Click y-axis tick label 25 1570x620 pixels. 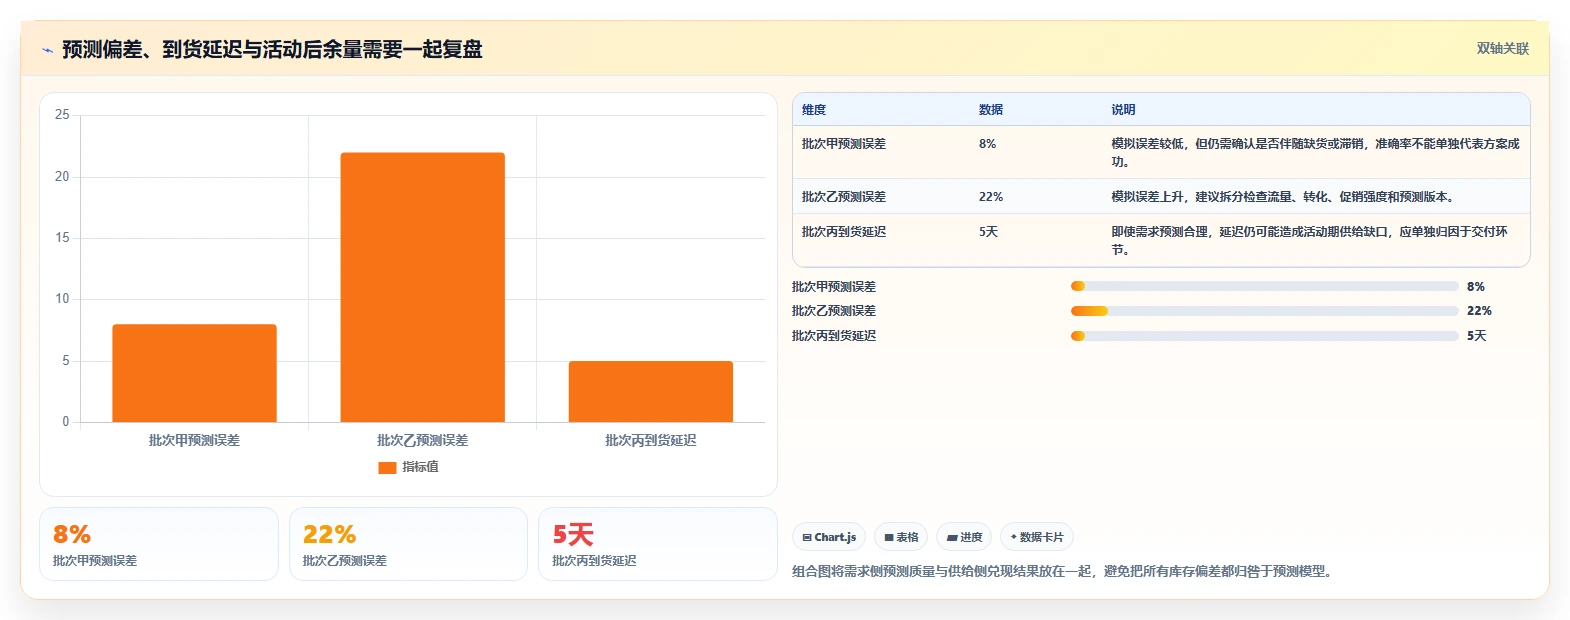pyautogui.click(x=62, y=115)
